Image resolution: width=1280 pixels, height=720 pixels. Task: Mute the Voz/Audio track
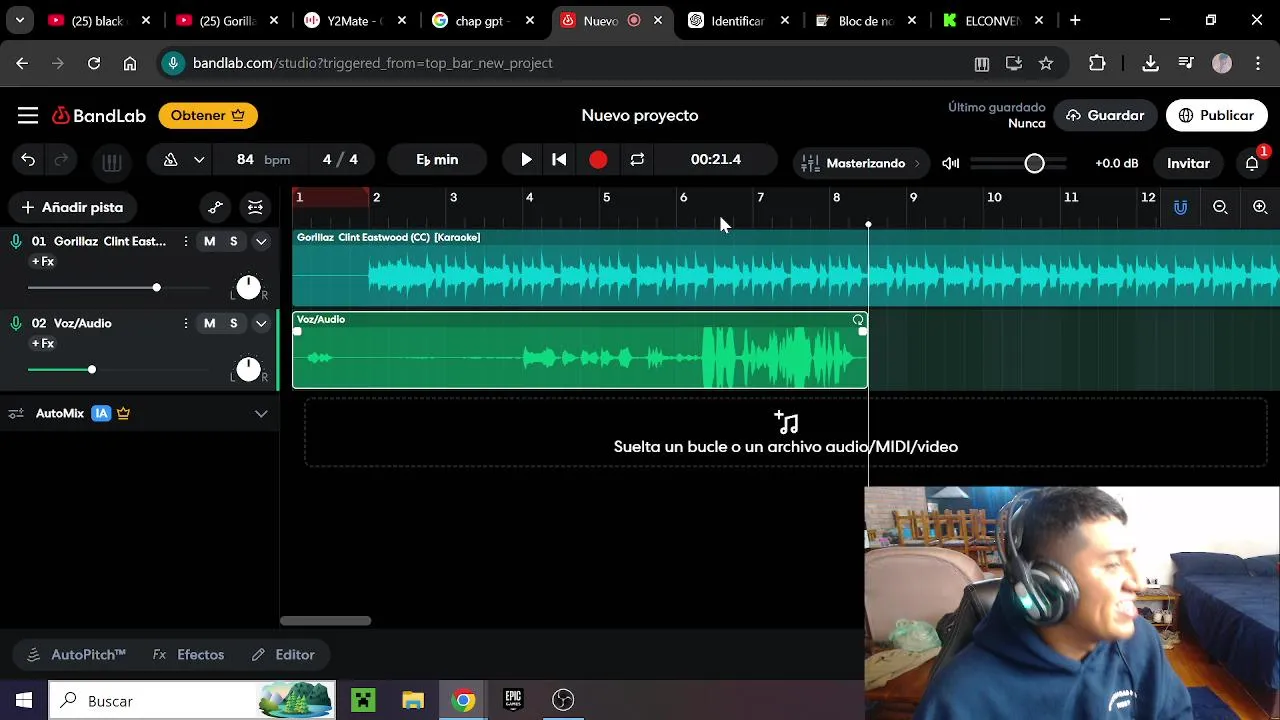209,323
